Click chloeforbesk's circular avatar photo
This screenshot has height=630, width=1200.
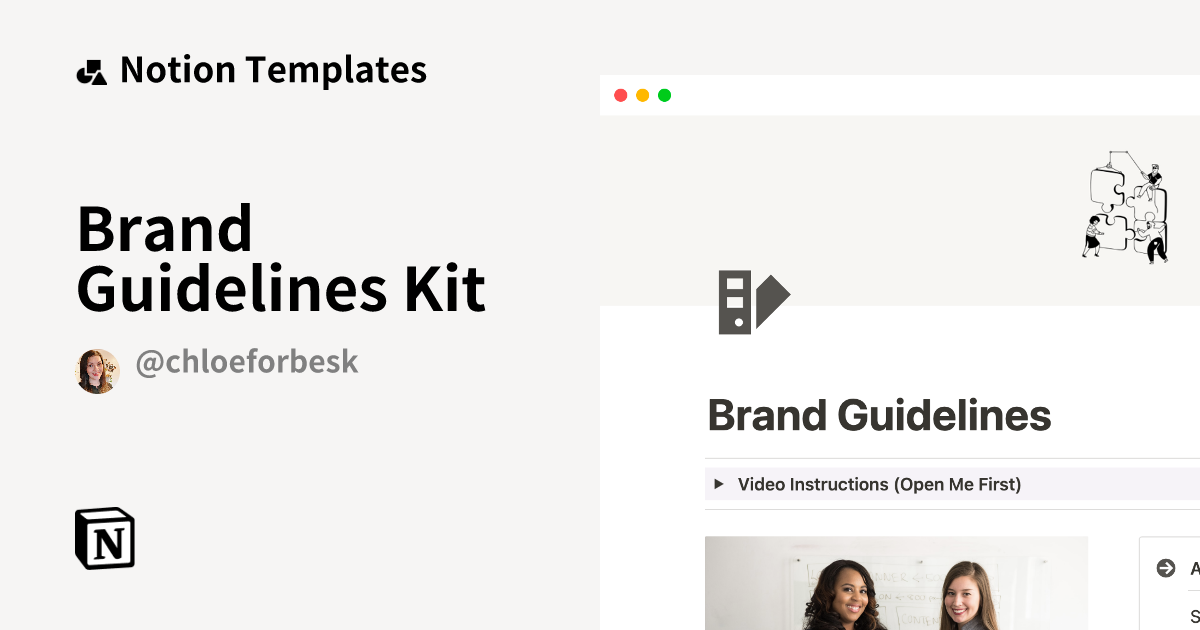click(x=97, y=370)
